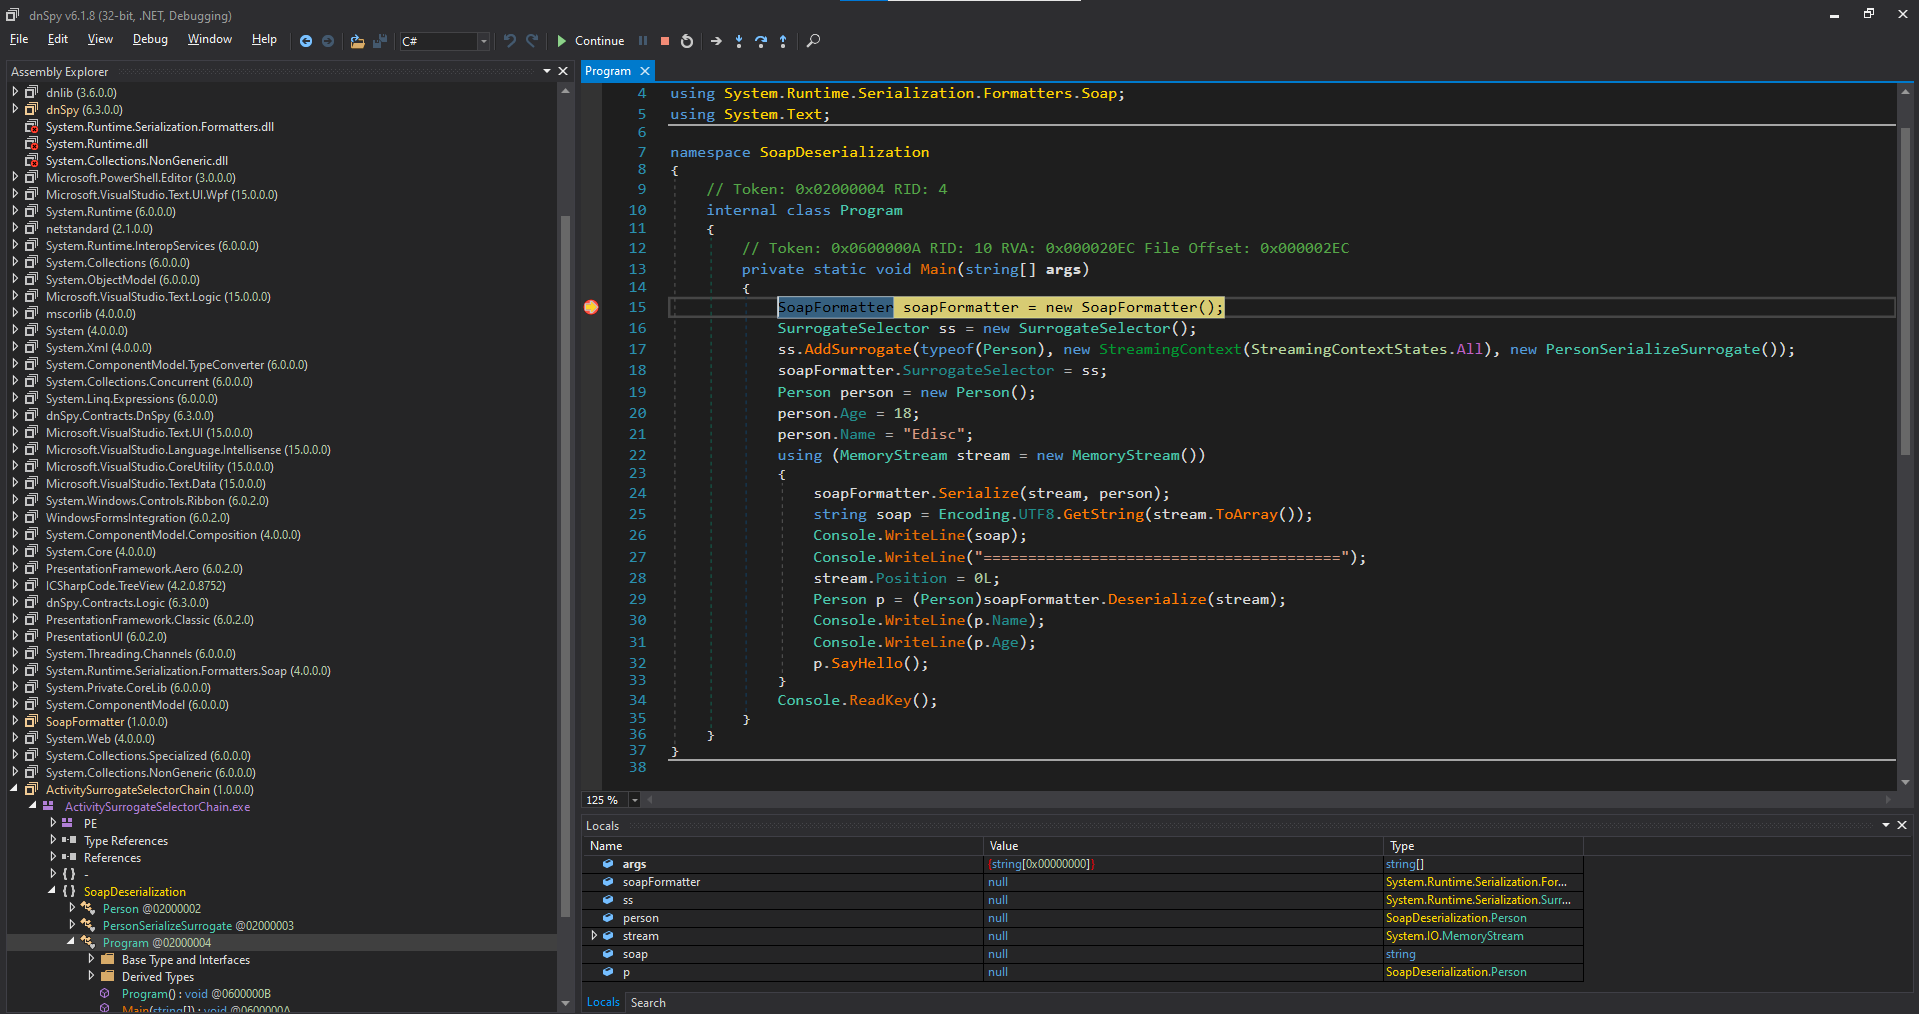Screen dimensions: 1919x1014
Task: Select PersonSerializeSurrogate @02000003 class
Action: click(x=198, y=926)
